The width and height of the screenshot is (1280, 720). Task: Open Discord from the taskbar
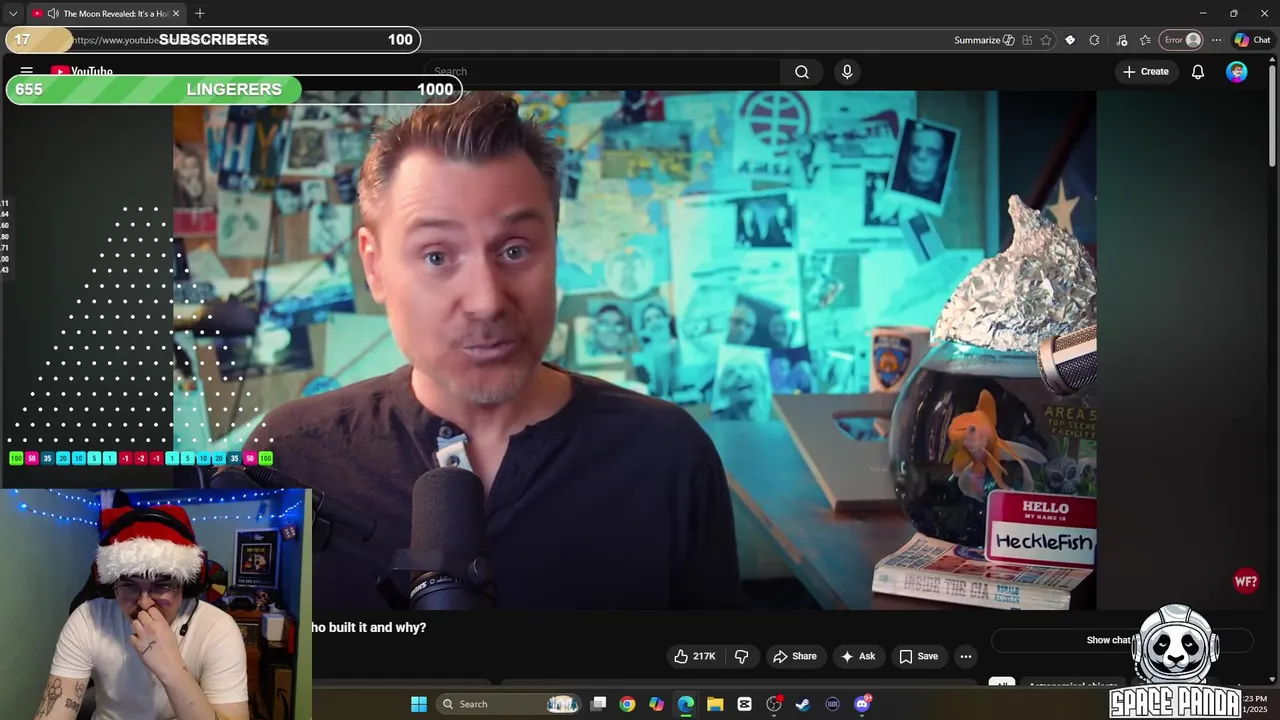[x=862, y=704]
